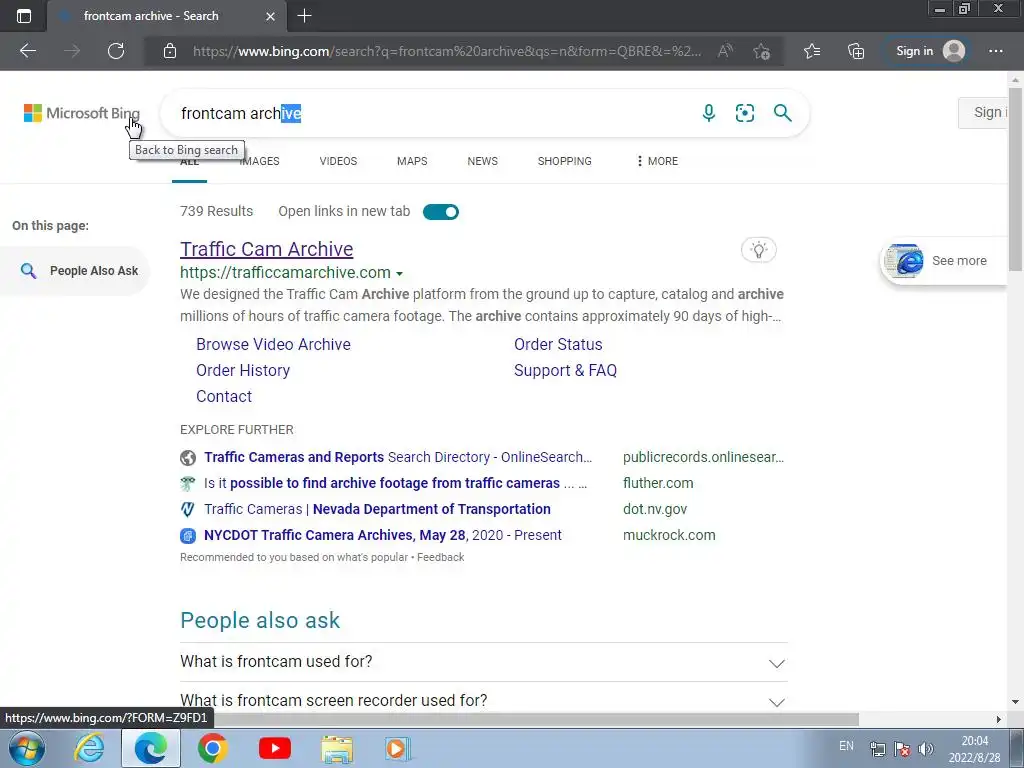
Task: Open the Browse Video Archive sitelink
Action: click(x=273, y=344)
